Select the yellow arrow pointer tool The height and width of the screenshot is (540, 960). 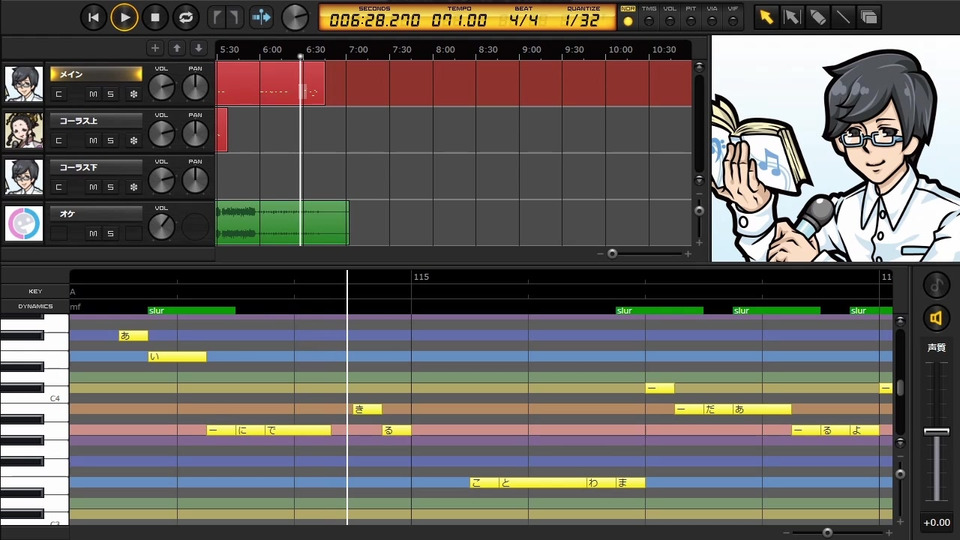pos(766,17)
